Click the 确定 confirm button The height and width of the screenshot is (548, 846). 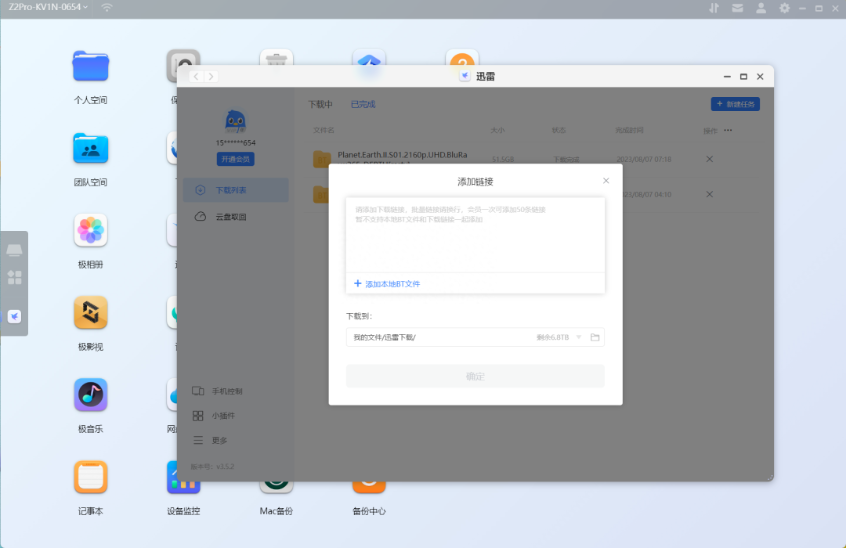475,376
